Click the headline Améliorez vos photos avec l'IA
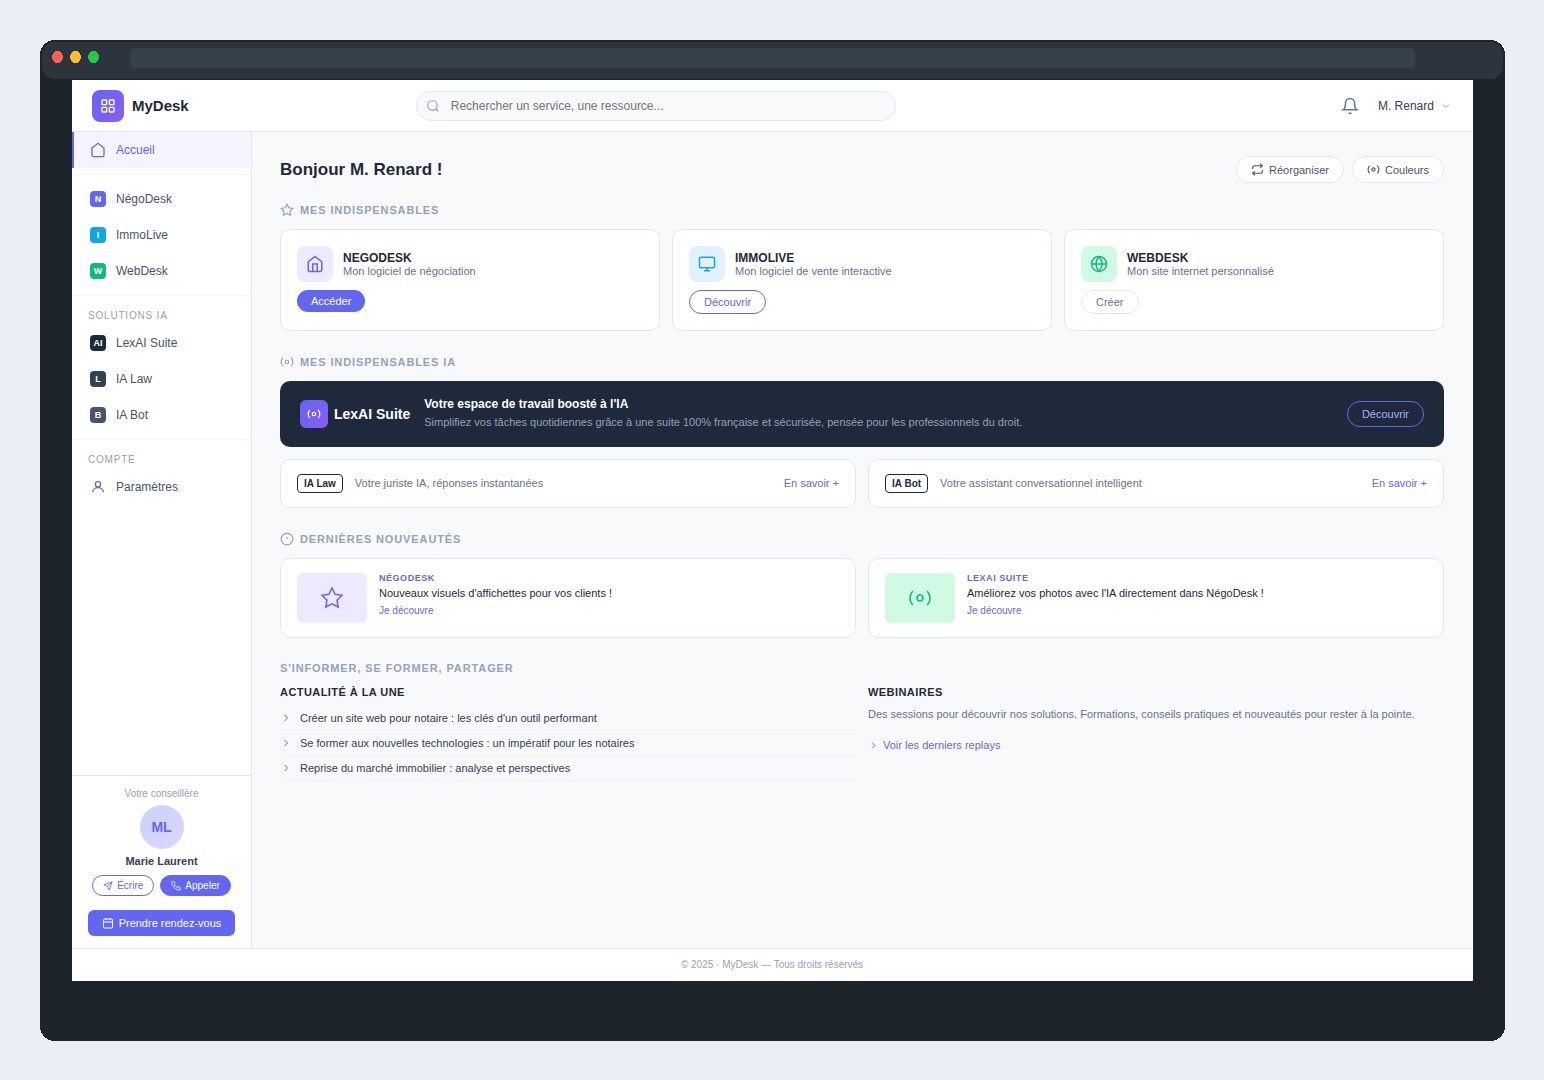The image size is (1544, 1080). pos(1115,593)
